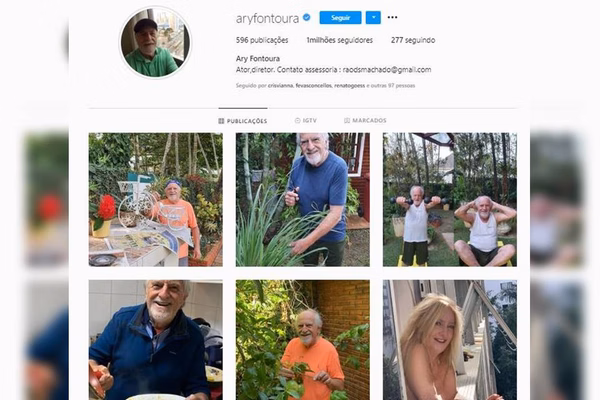Screen dimensions: 600x400
Task: Open the 277 seguindo list
Action: tap(413, 40)
